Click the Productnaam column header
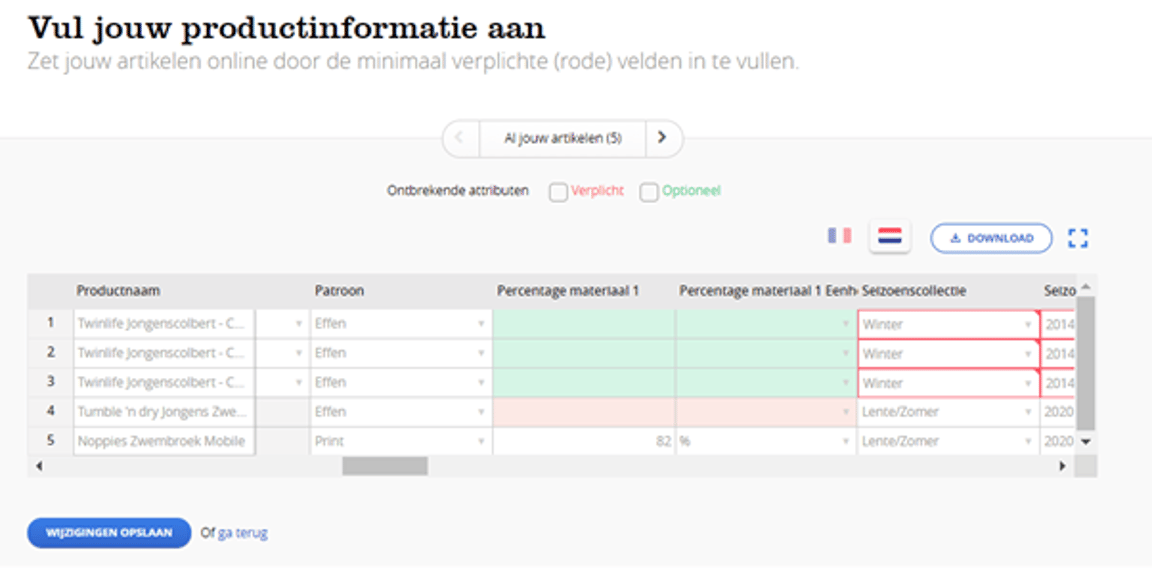The height and width of the screenshot is (581, 1152). (119, 291)
